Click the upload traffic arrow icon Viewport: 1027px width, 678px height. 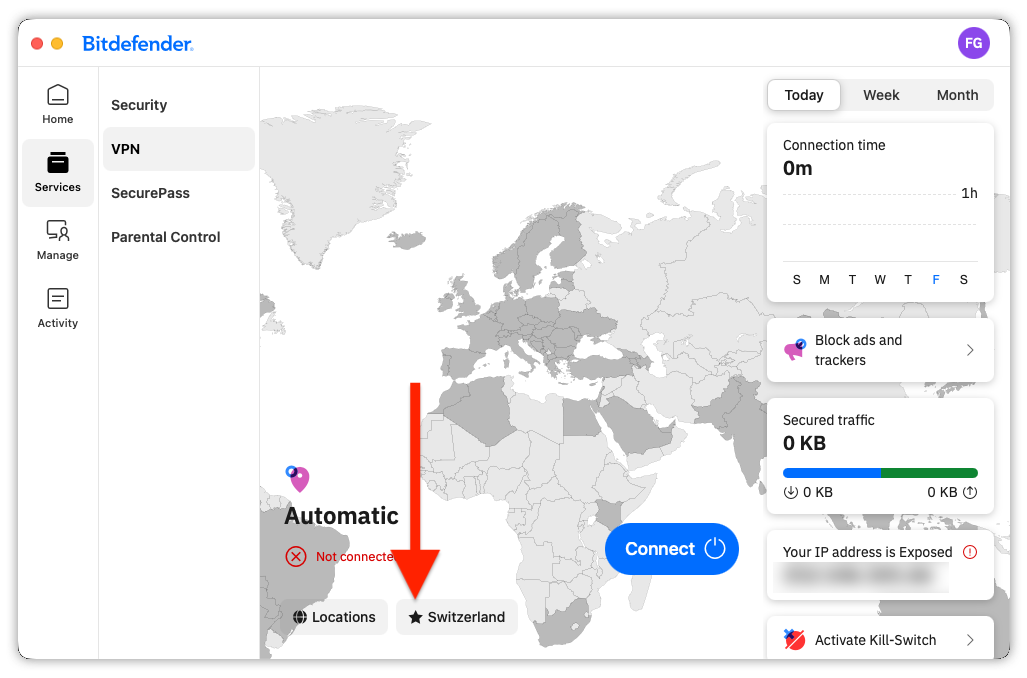pos(970,492)
